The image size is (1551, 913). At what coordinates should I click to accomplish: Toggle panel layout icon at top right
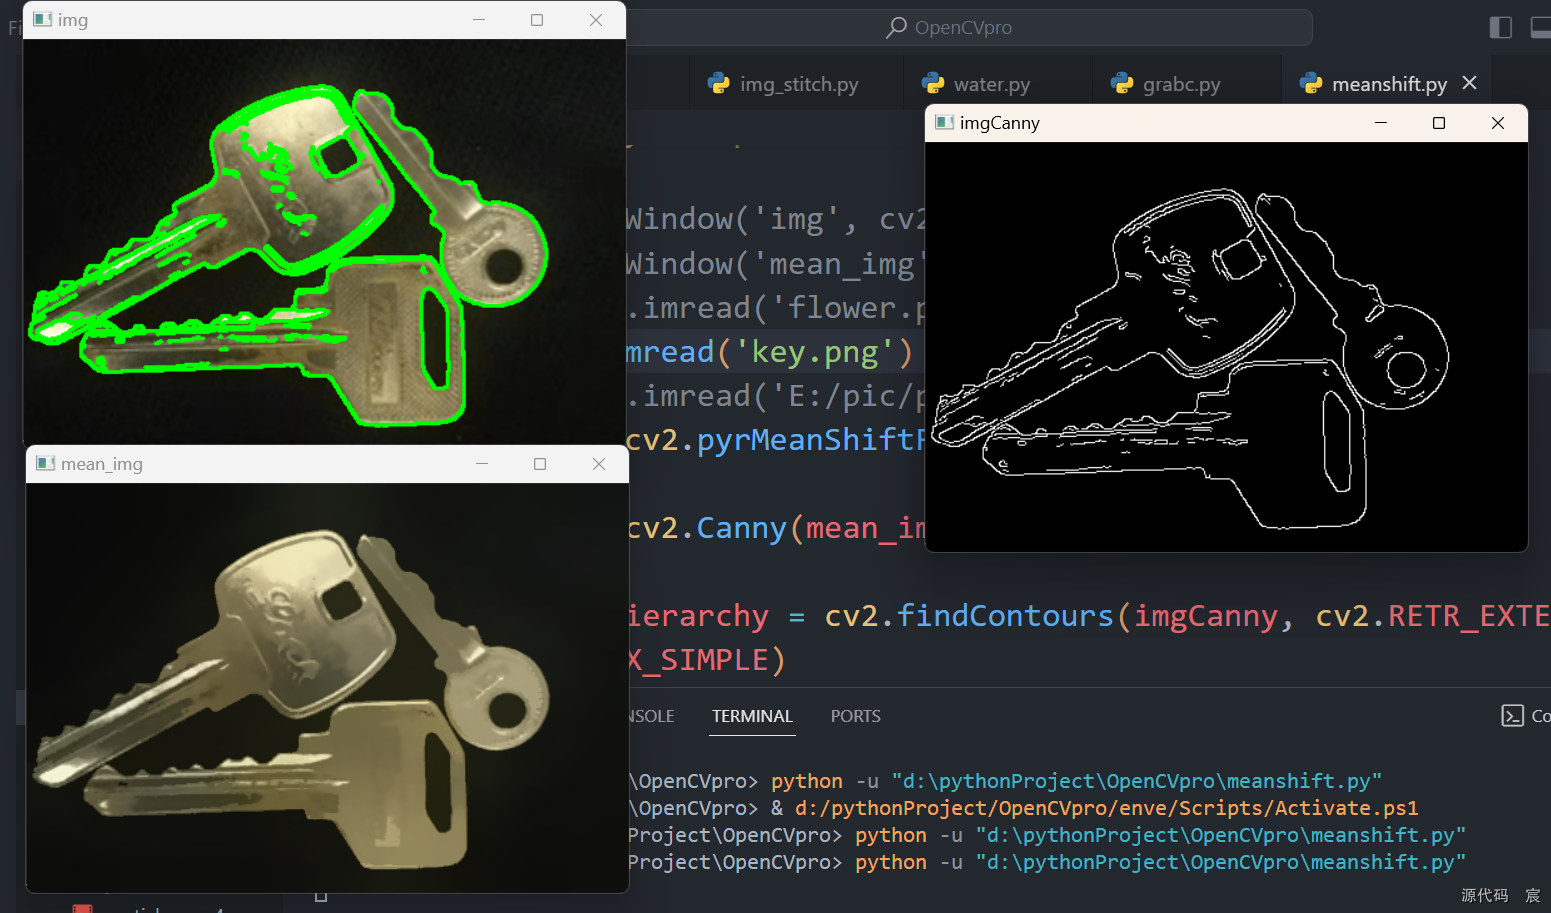pyautogui.click(x=1541, y=28)
